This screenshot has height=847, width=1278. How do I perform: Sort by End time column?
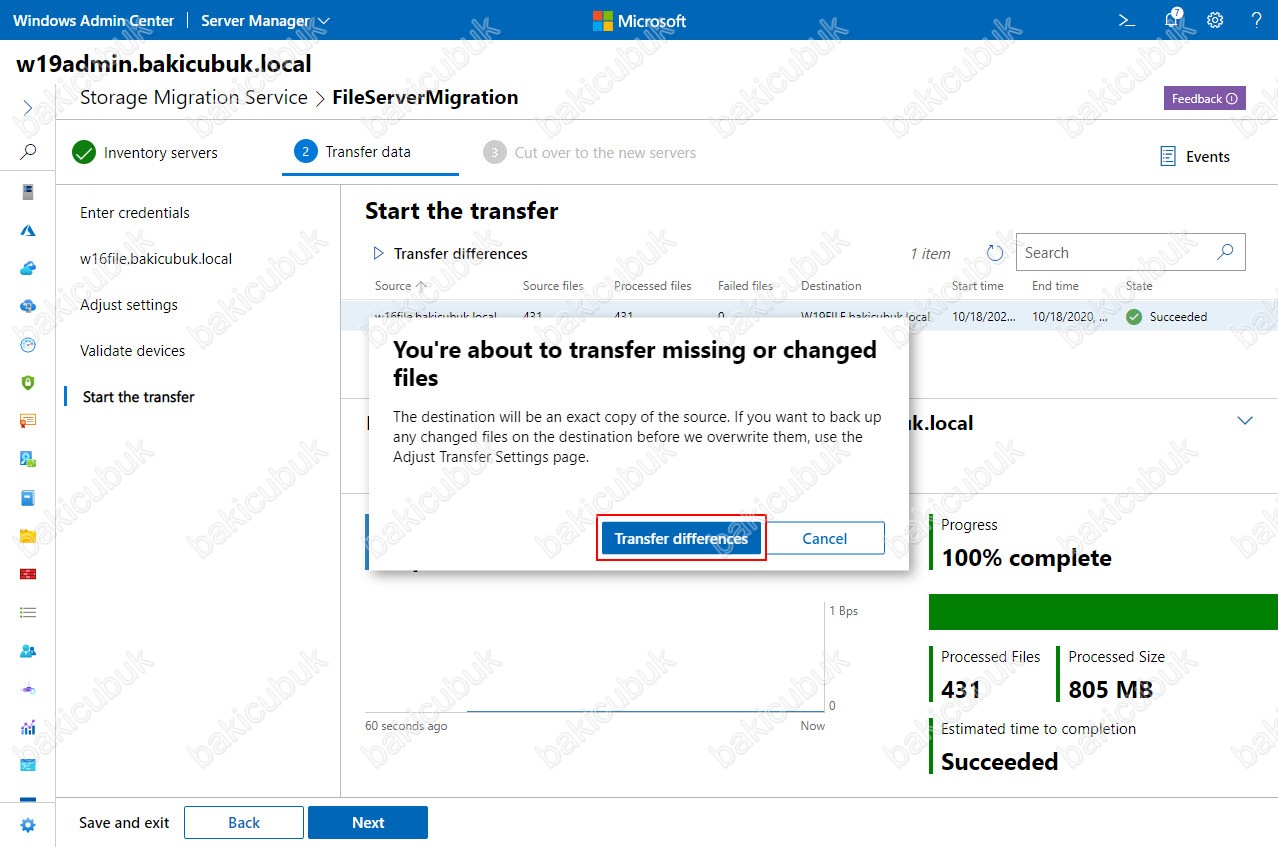click(x=1055, y=286)
